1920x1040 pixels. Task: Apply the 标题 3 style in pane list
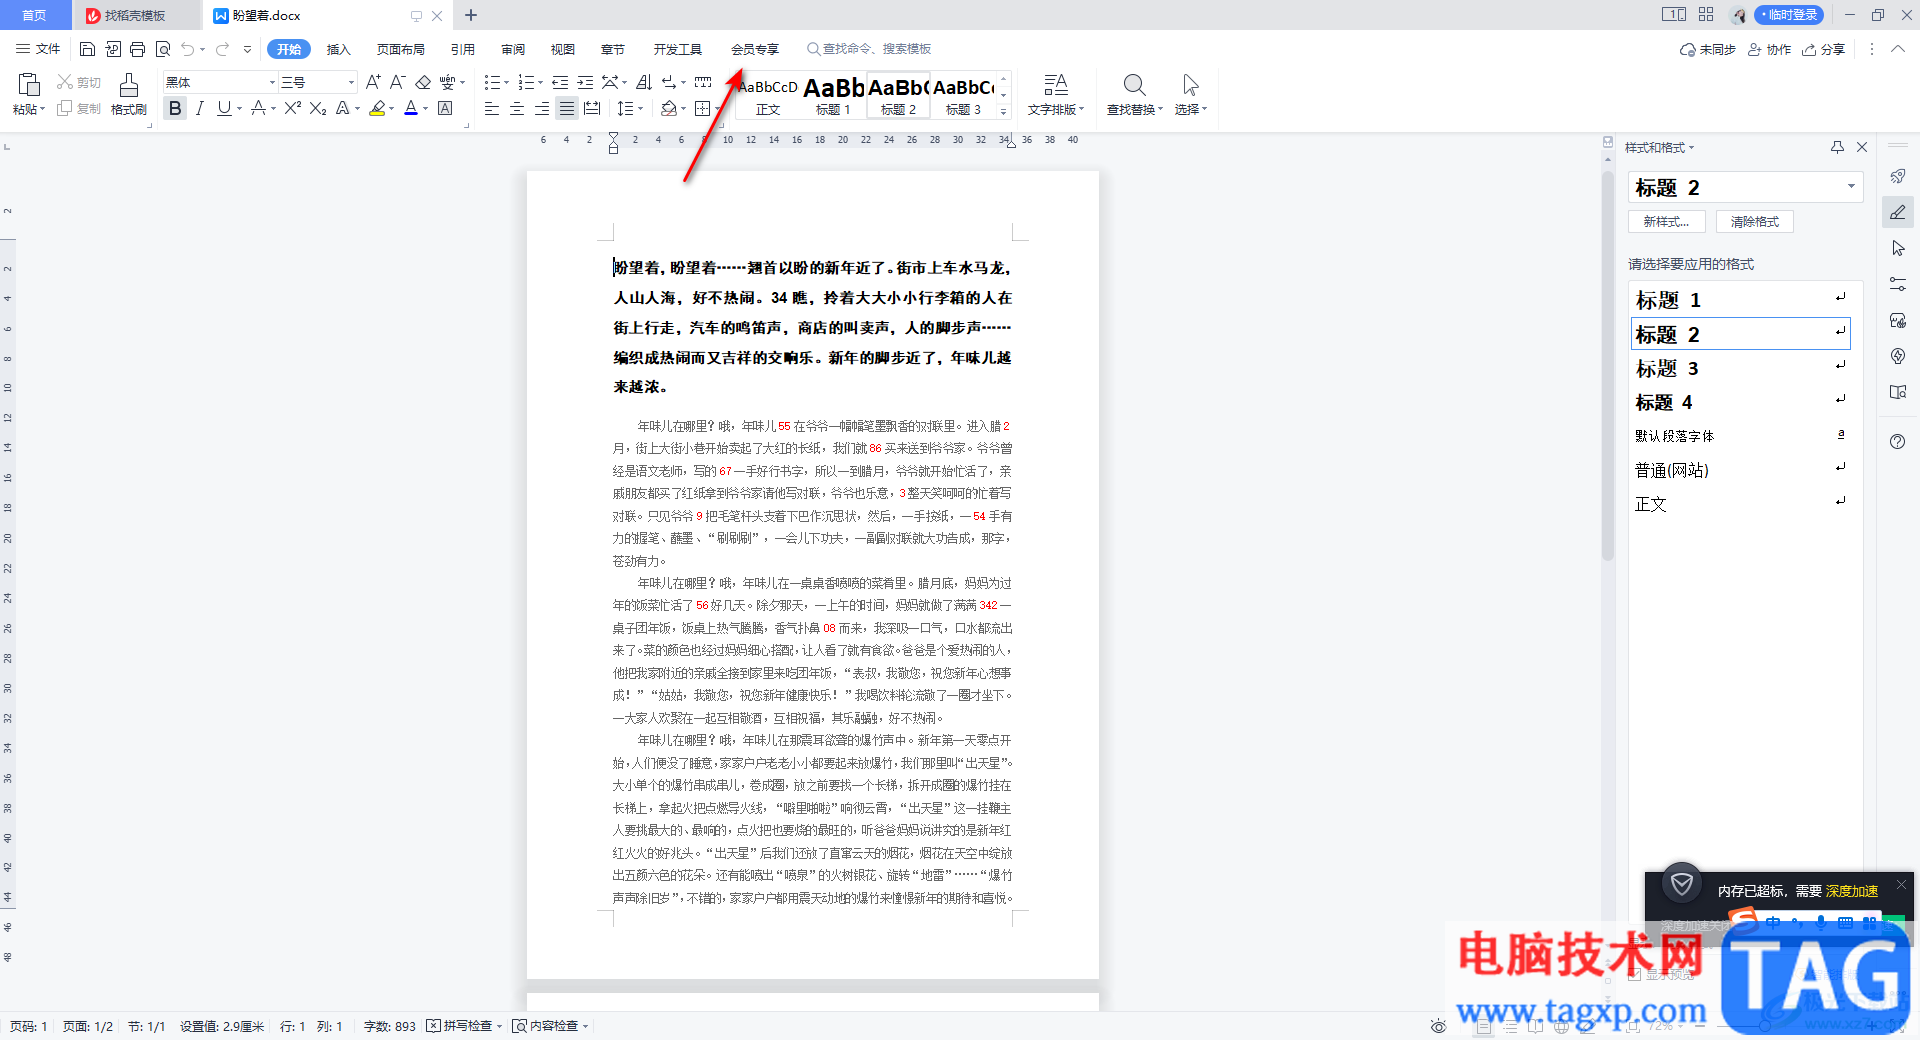(x=1740, y=368)
